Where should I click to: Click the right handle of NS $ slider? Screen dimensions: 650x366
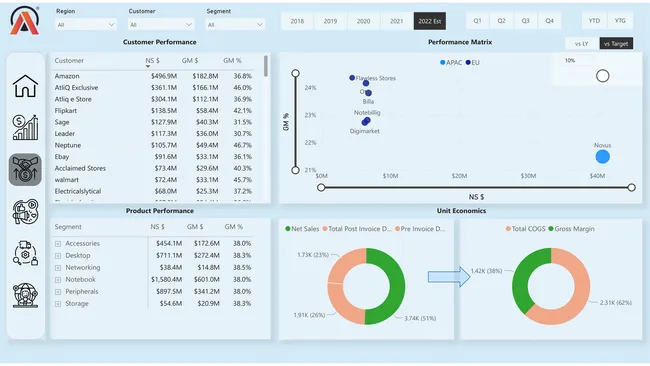pos(631,187)
